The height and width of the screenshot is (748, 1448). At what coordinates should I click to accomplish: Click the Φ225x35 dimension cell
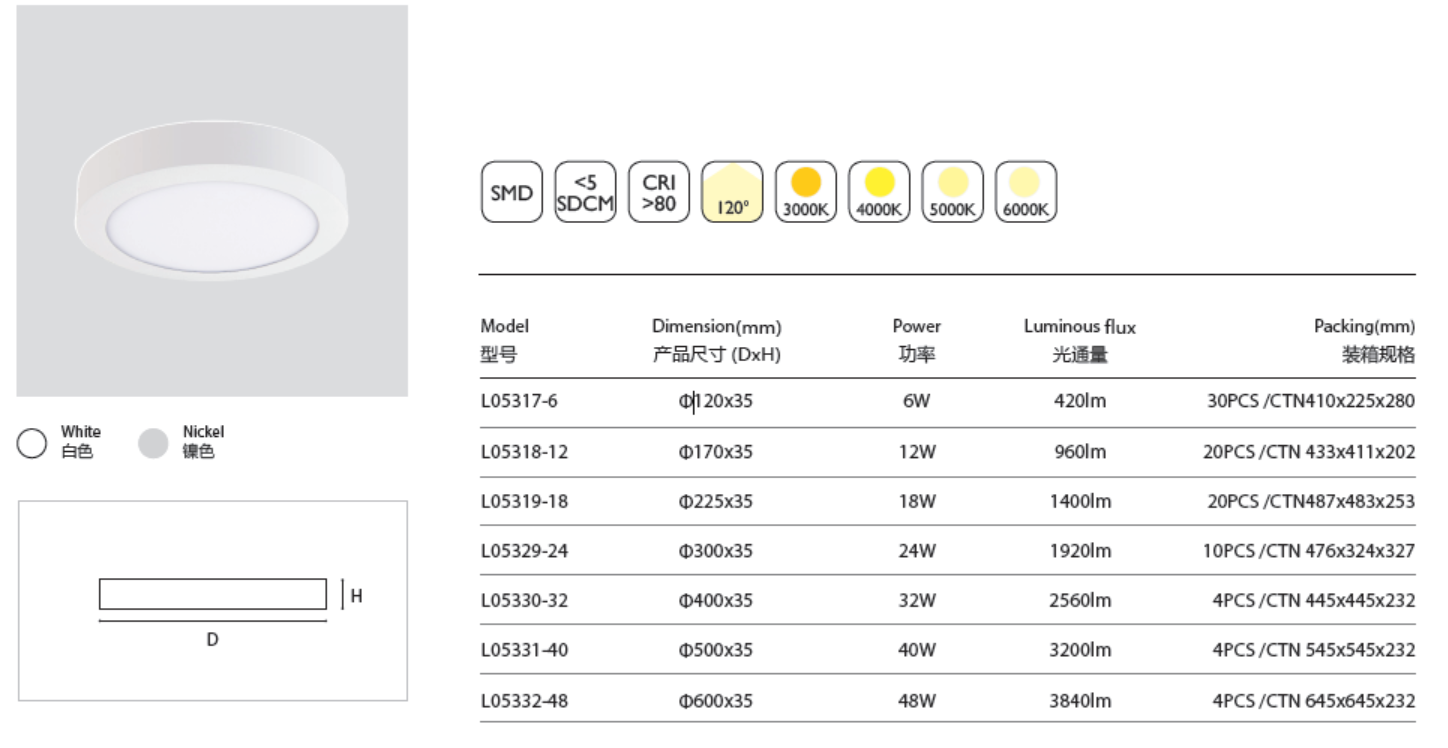tap(716, 501)
